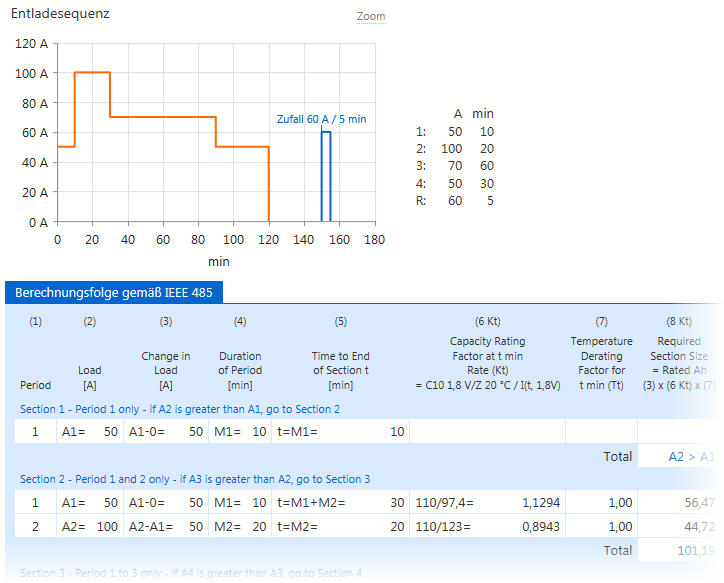This screenshot has width=724, height=583.
Task: Click Section 1 - Period 1 only heading
Action: click(x=180, y=409)
